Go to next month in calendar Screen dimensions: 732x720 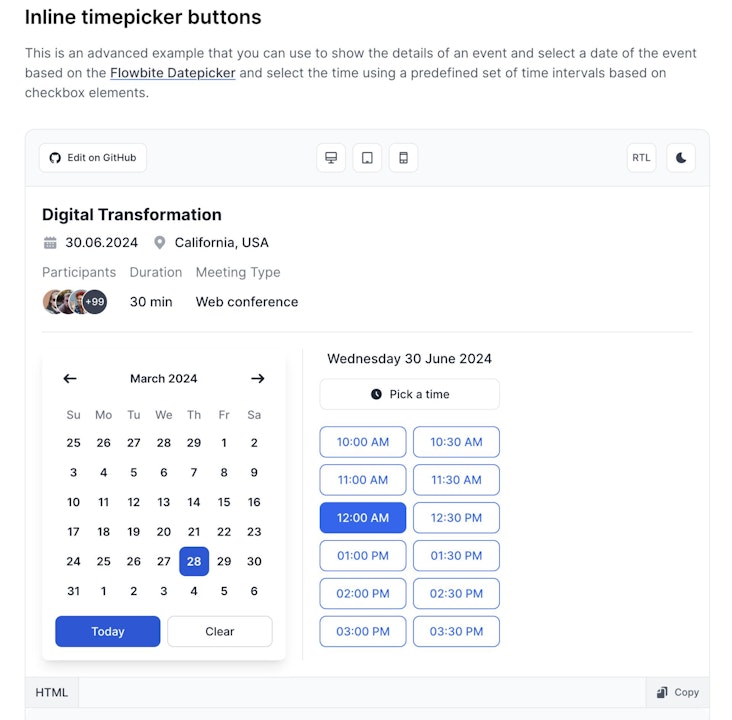click(257, 379)
